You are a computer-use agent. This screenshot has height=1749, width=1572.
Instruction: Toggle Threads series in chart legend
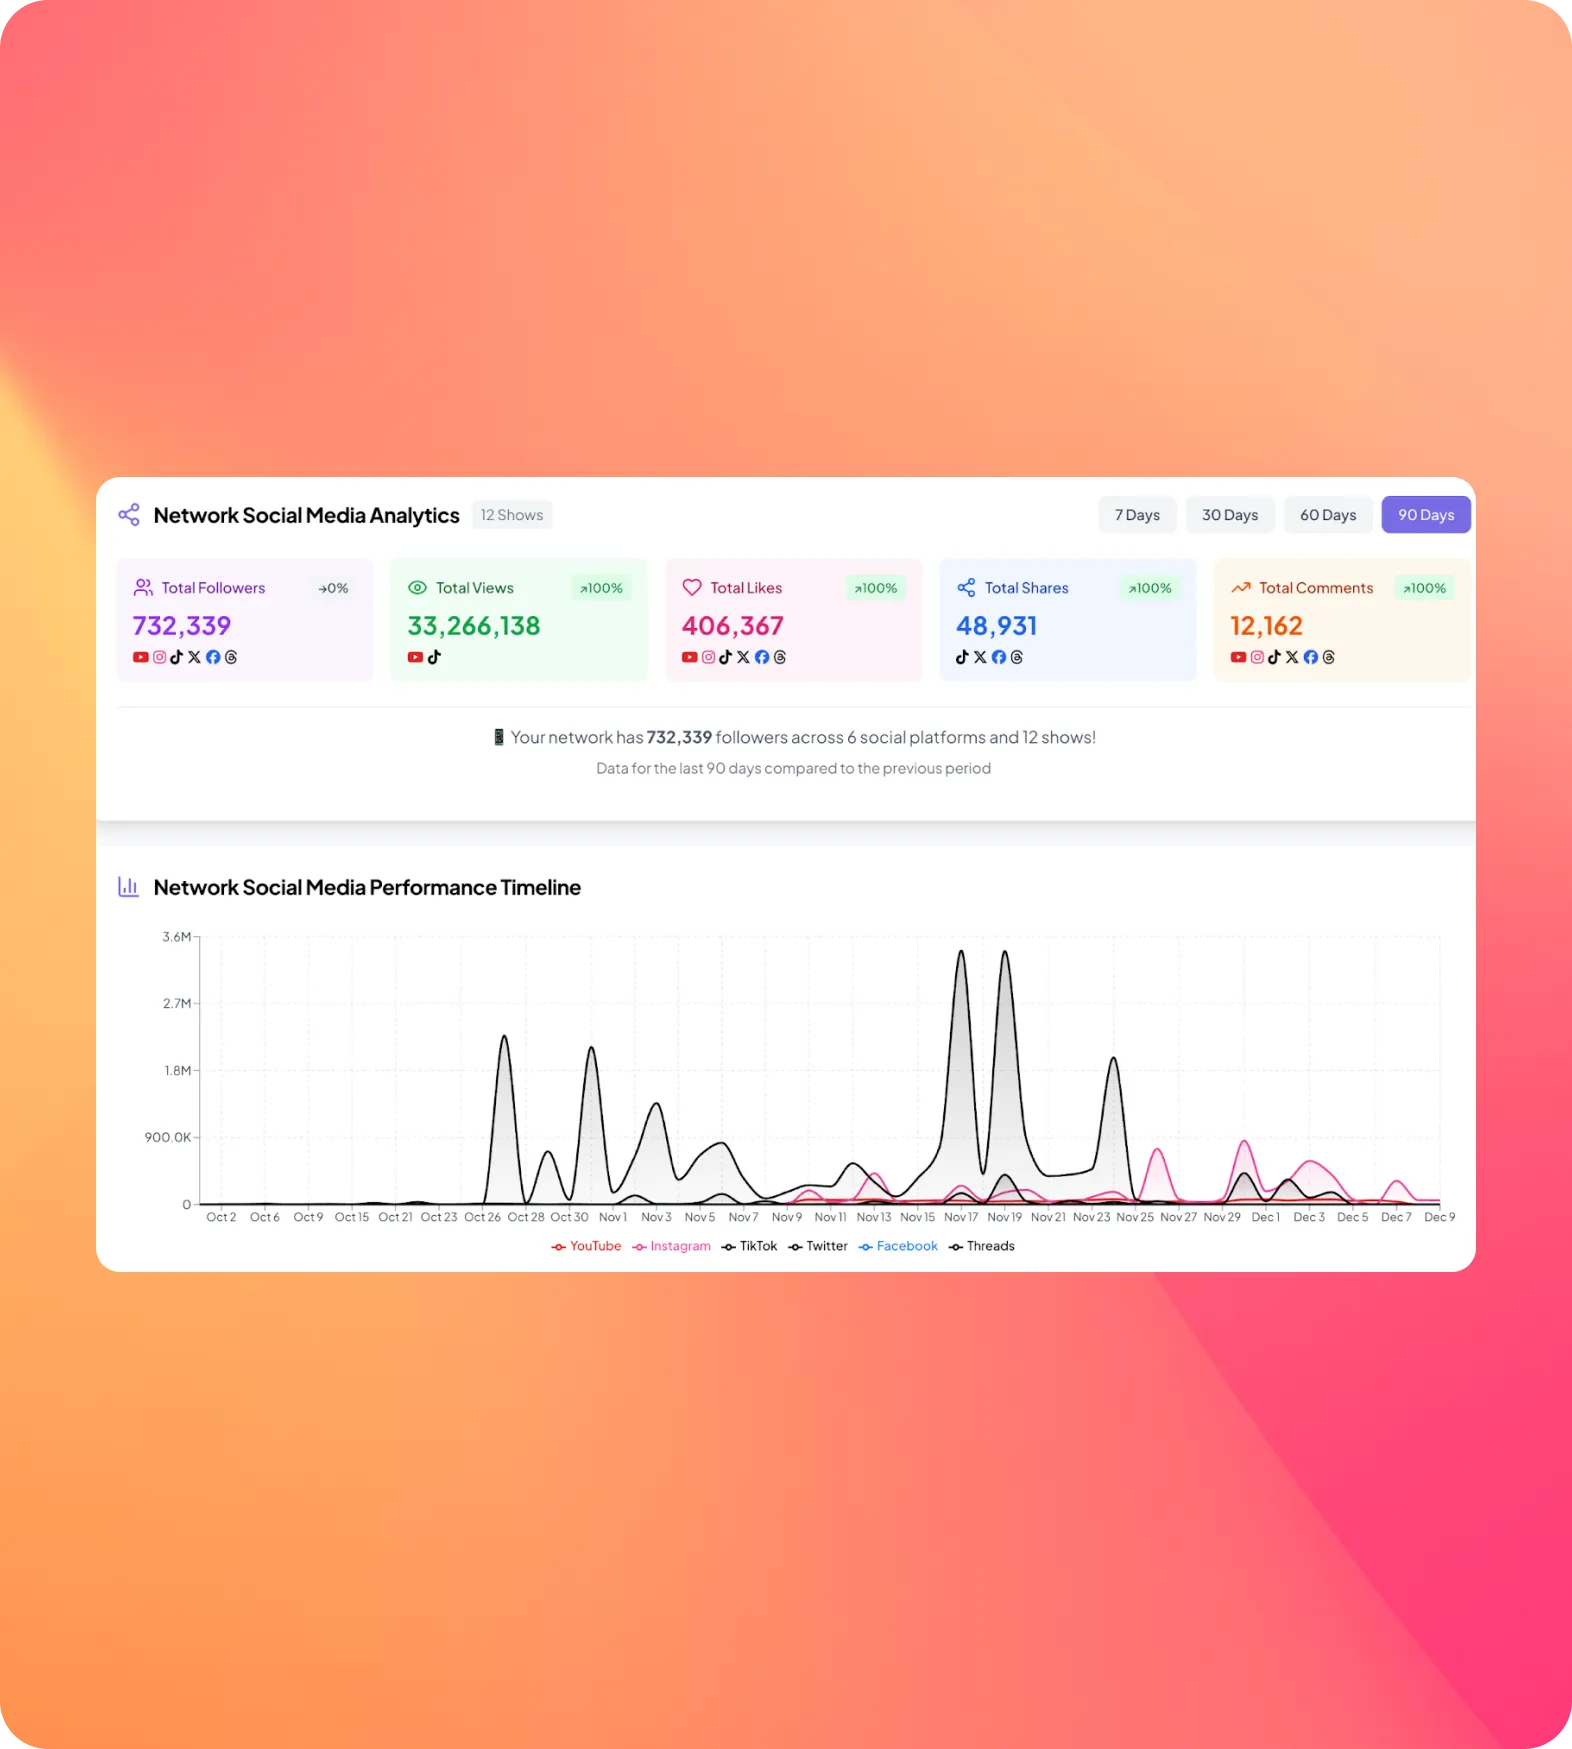point(982,1246)
